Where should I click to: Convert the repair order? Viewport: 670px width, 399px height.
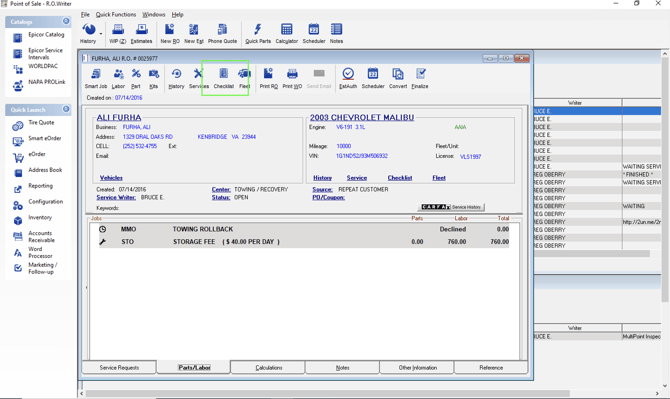[398, 79]
